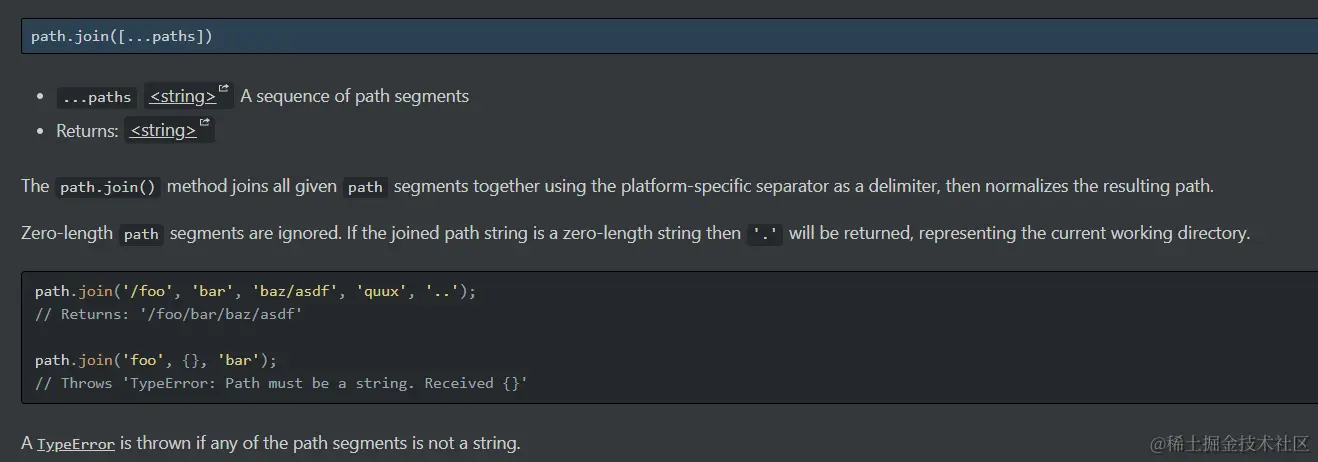
Task: Click the '// Returns: /foo/bar/baz/asdf' comment
Action: pos(168,314)
